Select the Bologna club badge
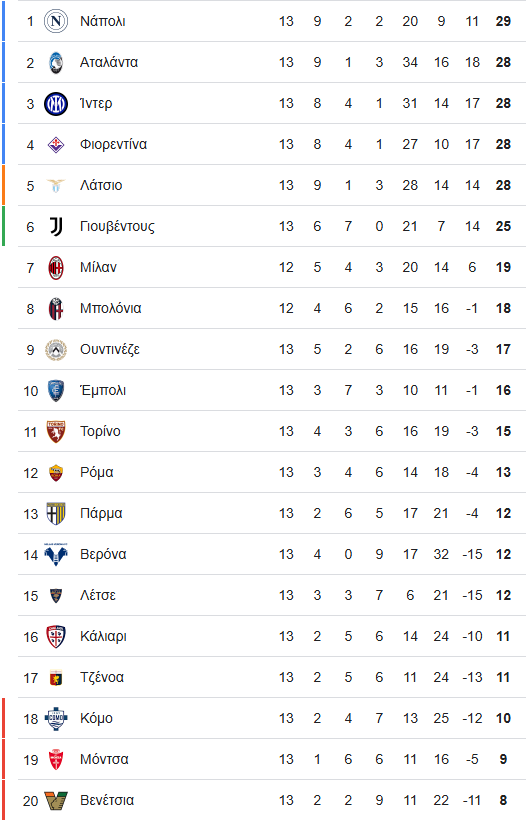The height and width of the screenshot is (827, 526). tap(55, 309)
